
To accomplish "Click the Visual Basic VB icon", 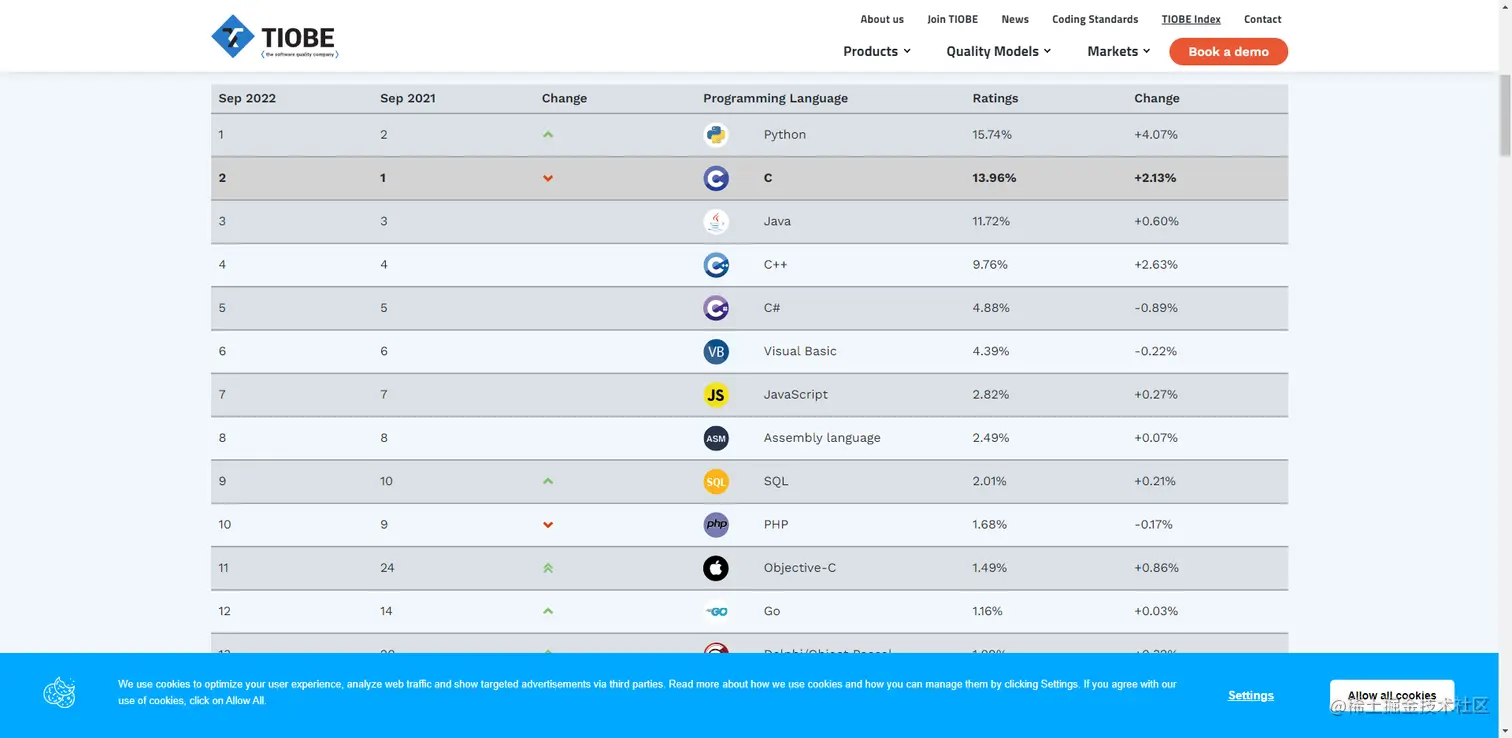I will coord(716,351).
